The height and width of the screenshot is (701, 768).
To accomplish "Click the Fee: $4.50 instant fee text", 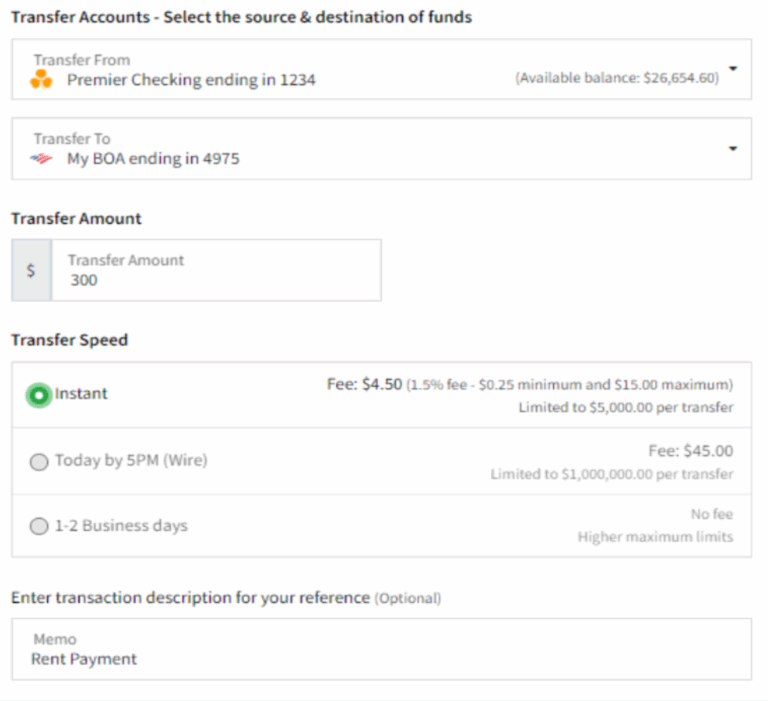I will point(364,384).
